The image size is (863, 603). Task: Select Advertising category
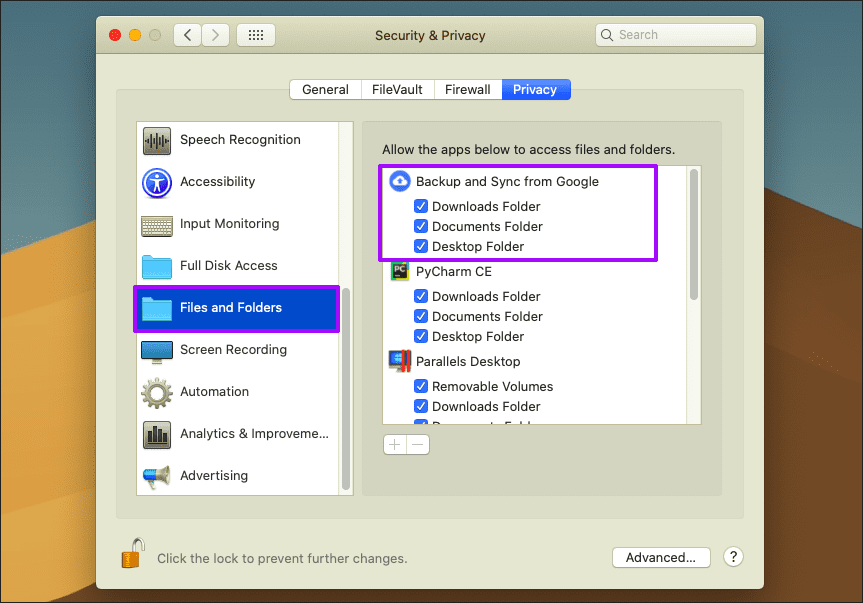(238, 476)
